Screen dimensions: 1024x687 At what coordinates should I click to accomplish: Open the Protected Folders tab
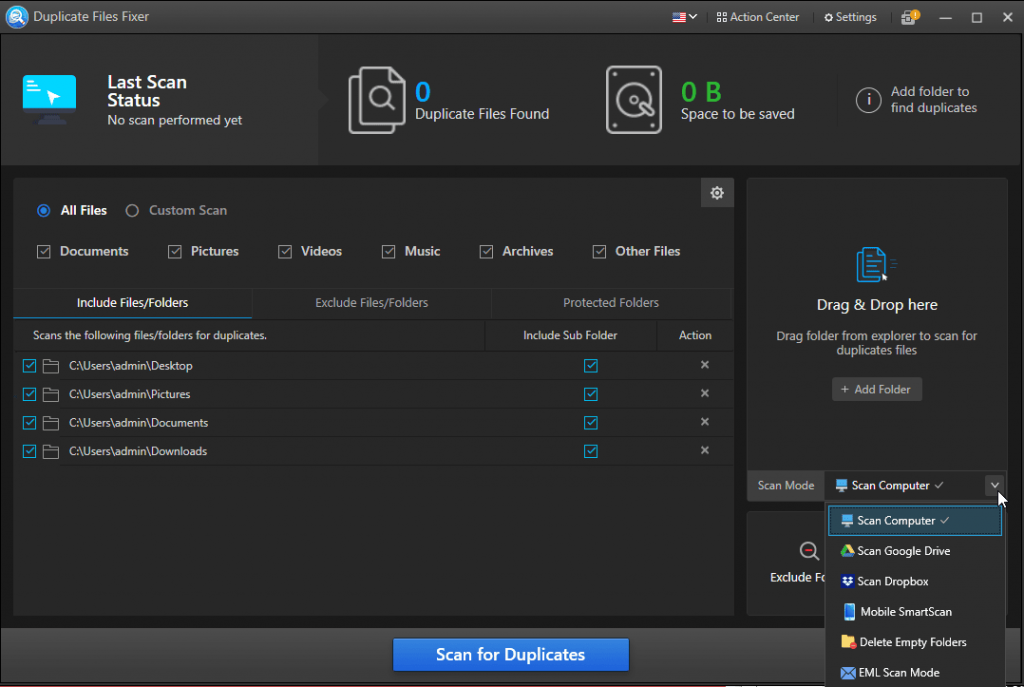click(611, 302)
